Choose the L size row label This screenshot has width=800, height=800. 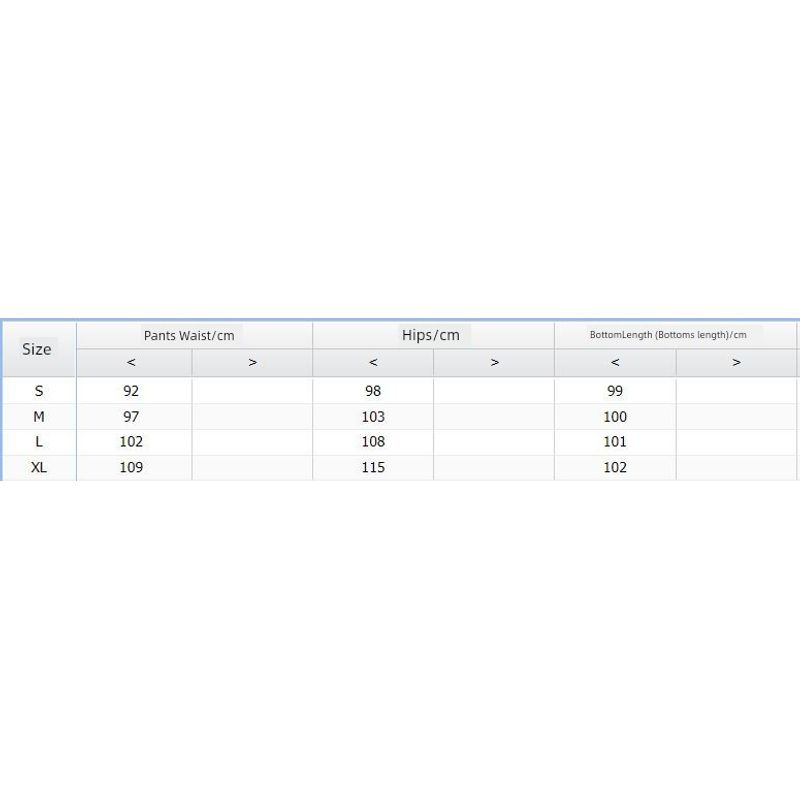[x=39, y=441]
